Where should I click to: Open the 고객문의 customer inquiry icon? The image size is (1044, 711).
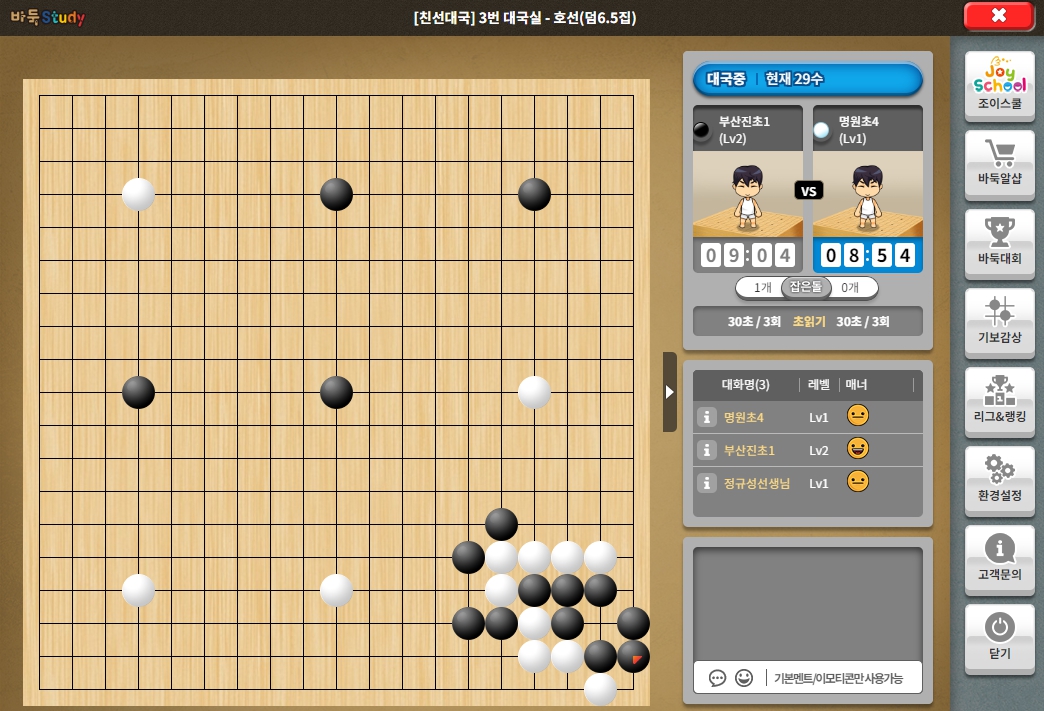click(999, 561)
